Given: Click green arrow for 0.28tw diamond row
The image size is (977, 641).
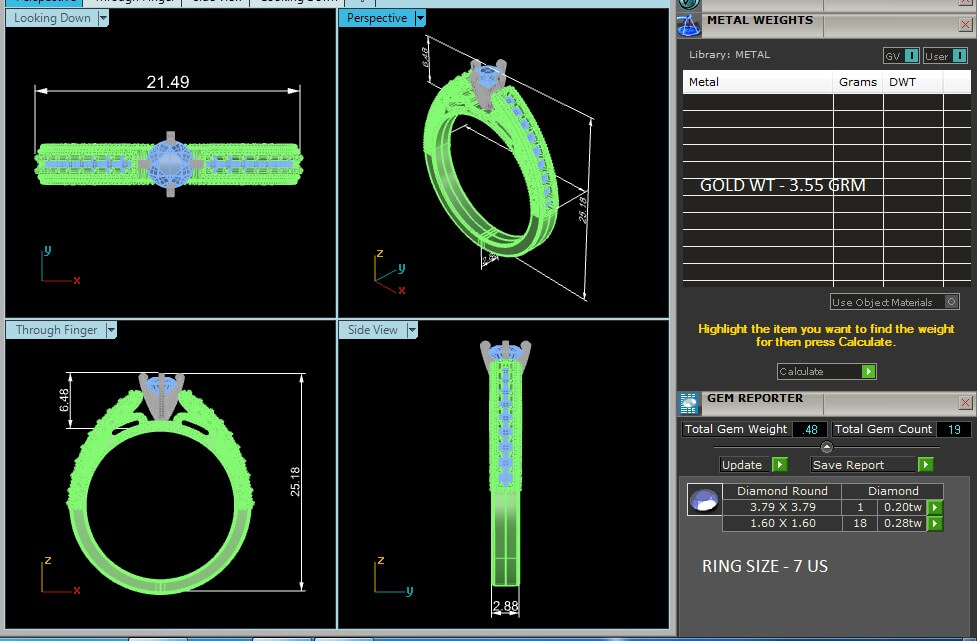Looking at the screenshot, I should [935, 523].
